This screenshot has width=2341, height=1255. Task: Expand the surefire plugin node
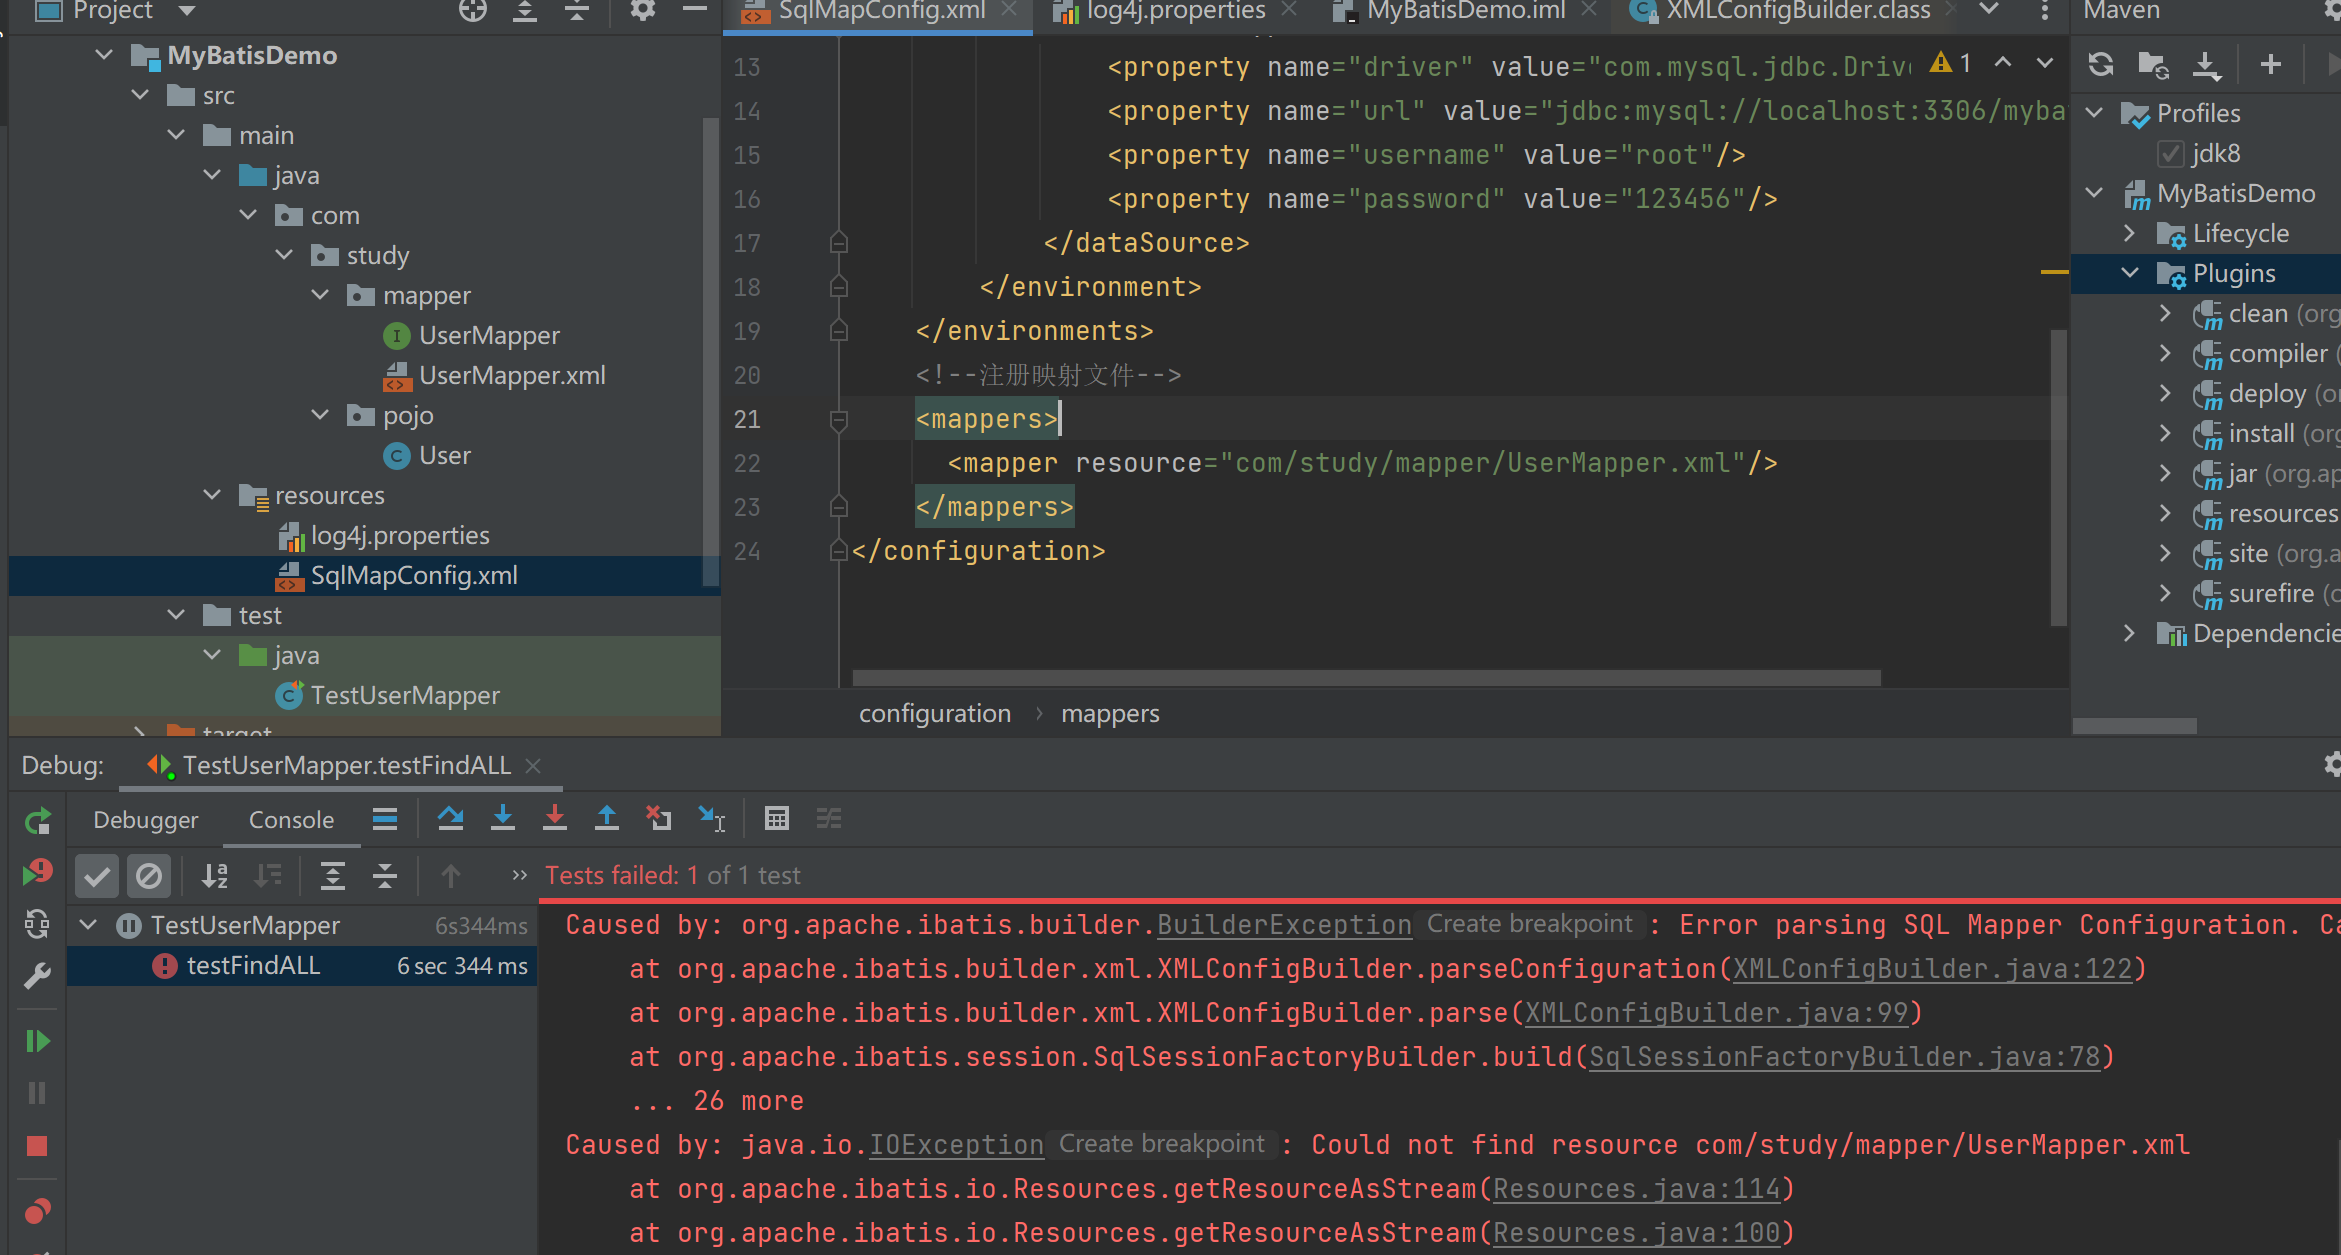(x=2166, y=593)
